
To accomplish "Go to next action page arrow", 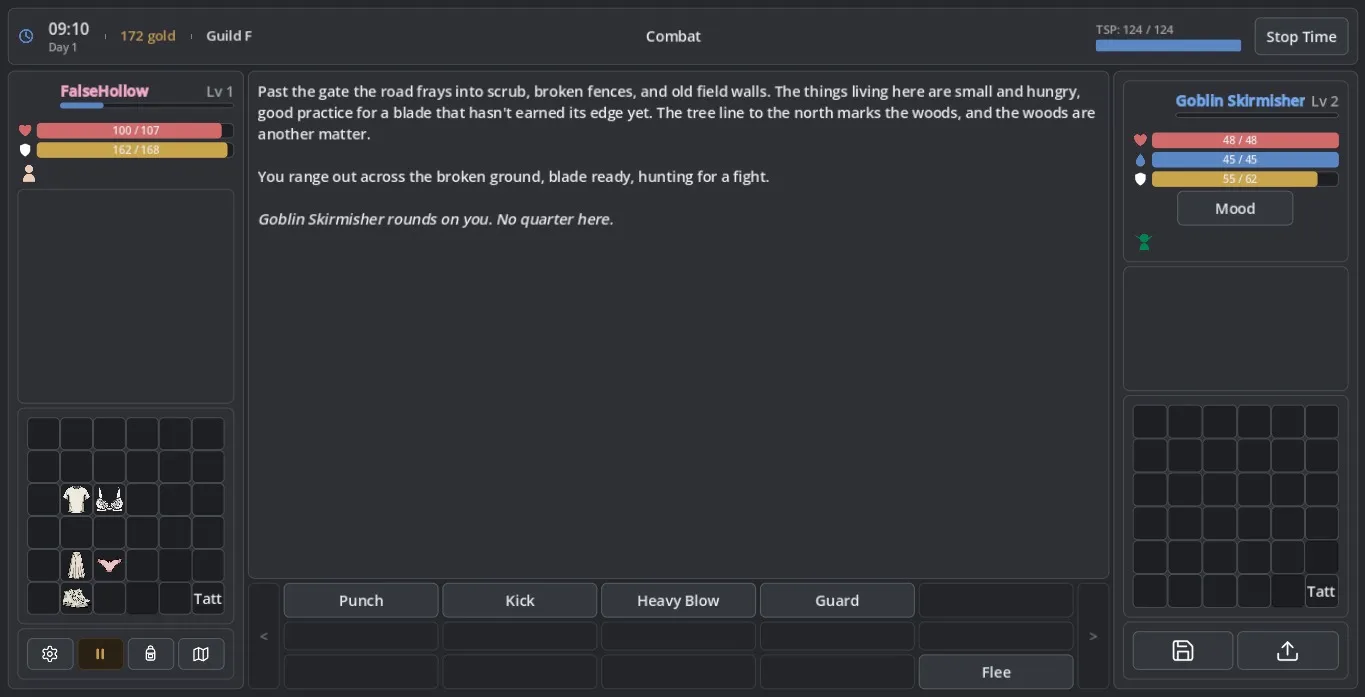I will (x=1093, y=636).
